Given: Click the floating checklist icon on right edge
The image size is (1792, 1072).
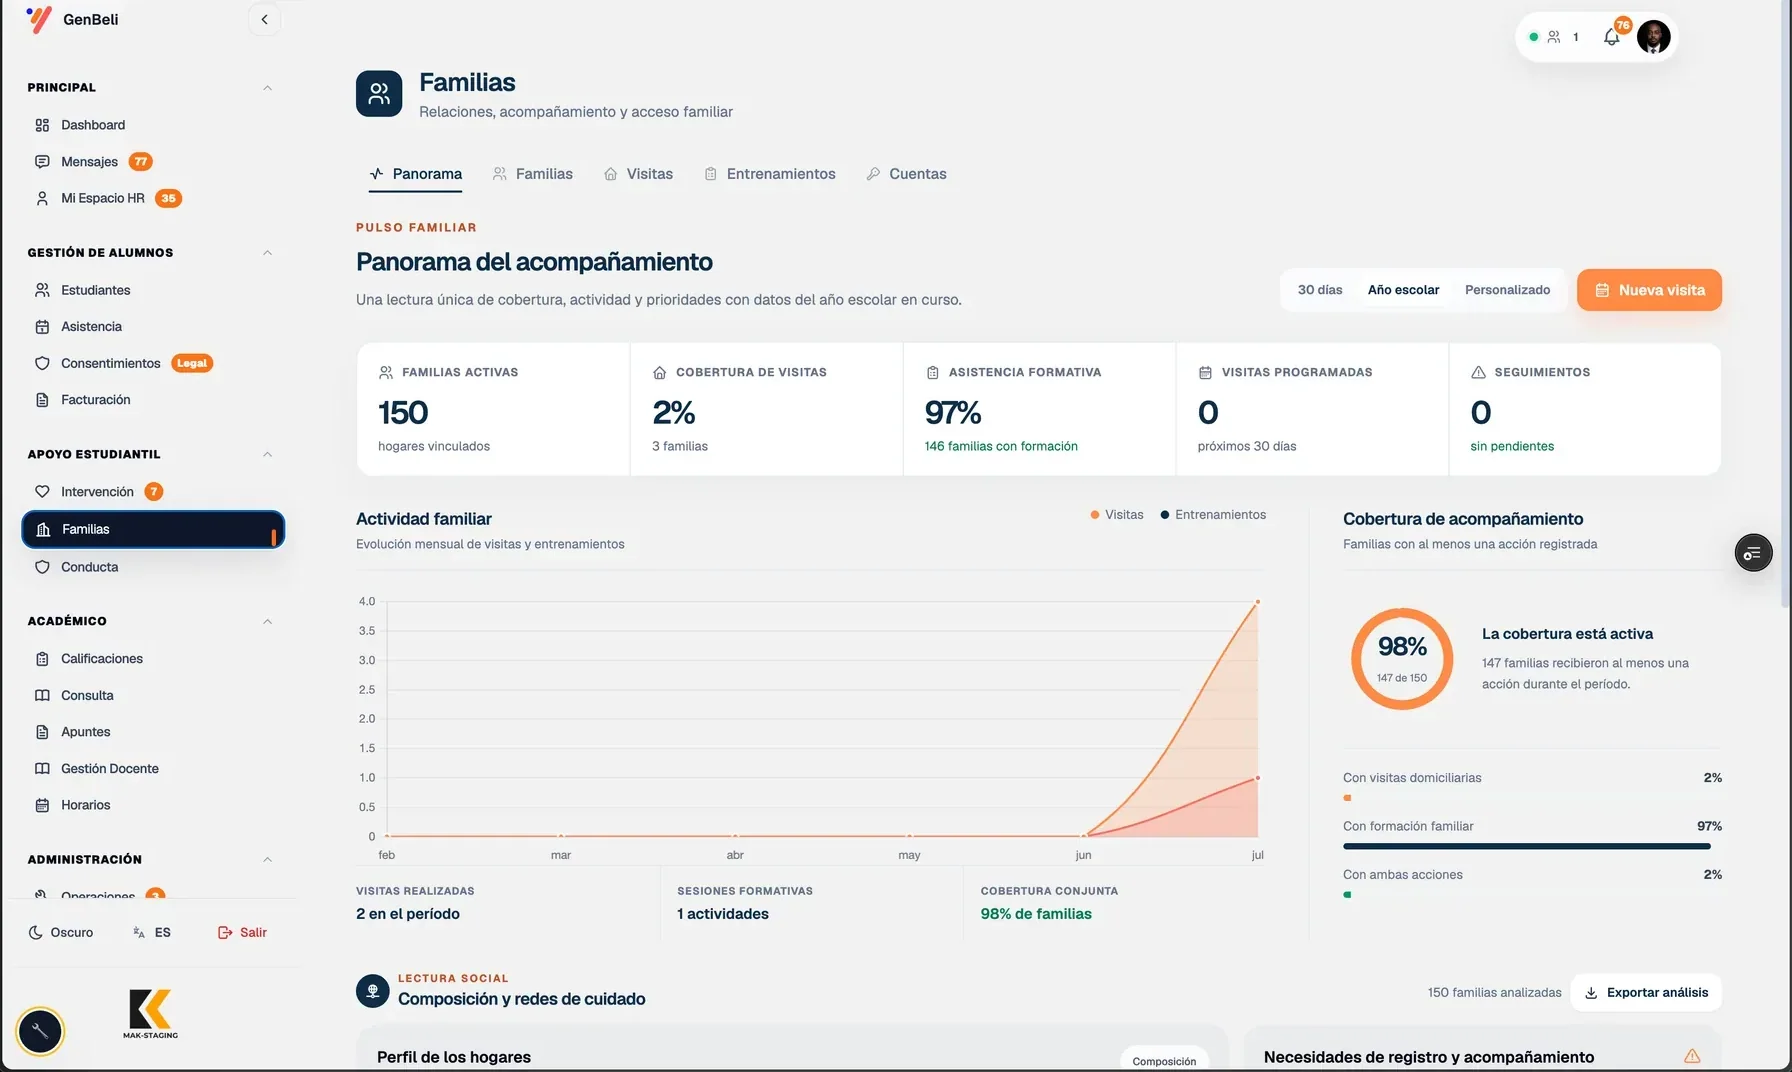Looking at the screenshot, I should 1753,553.
